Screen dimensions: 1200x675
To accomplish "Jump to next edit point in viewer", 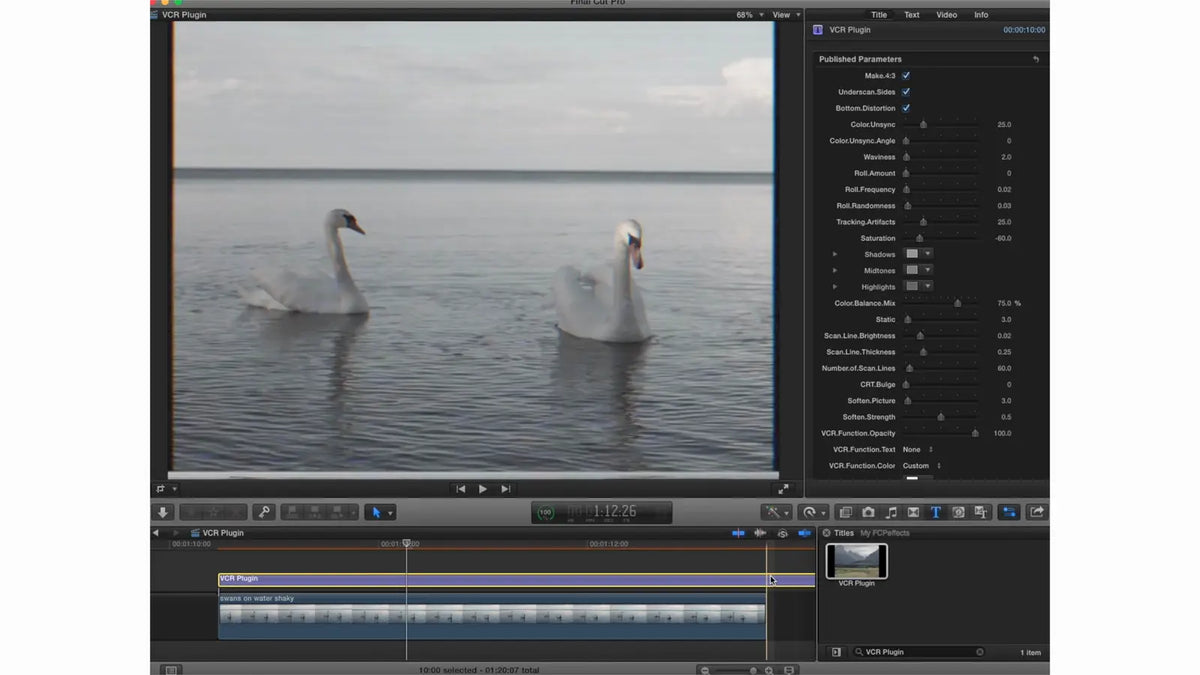I will pos(506,489).
